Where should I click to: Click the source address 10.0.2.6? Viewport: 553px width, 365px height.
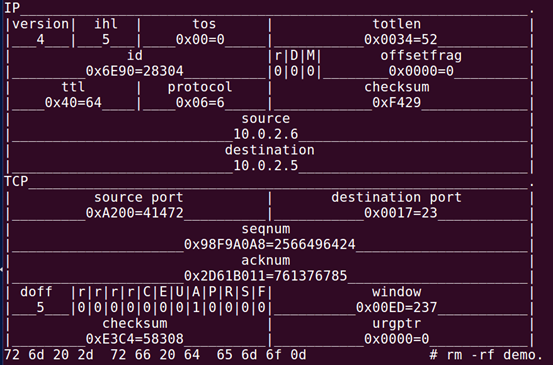[266, 134]
